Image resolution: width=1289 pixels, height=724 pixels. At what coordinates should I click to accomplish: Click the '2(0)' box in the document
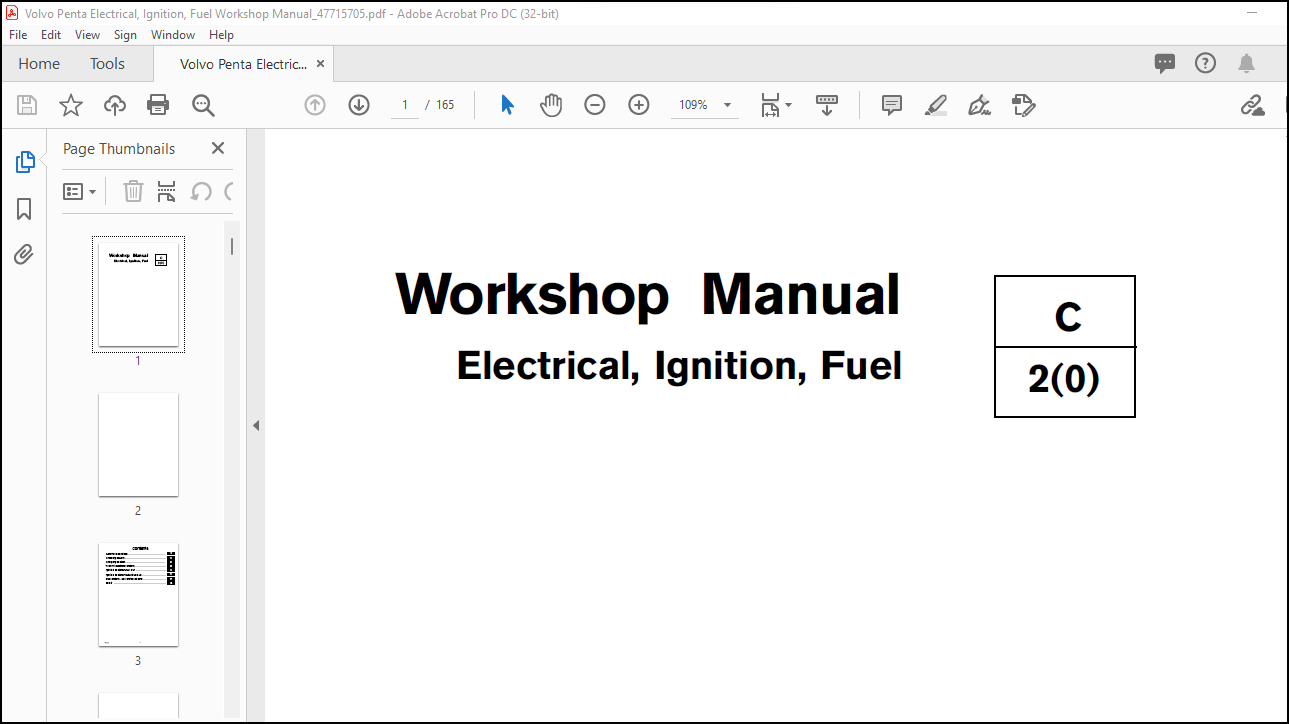(1065, 382)
